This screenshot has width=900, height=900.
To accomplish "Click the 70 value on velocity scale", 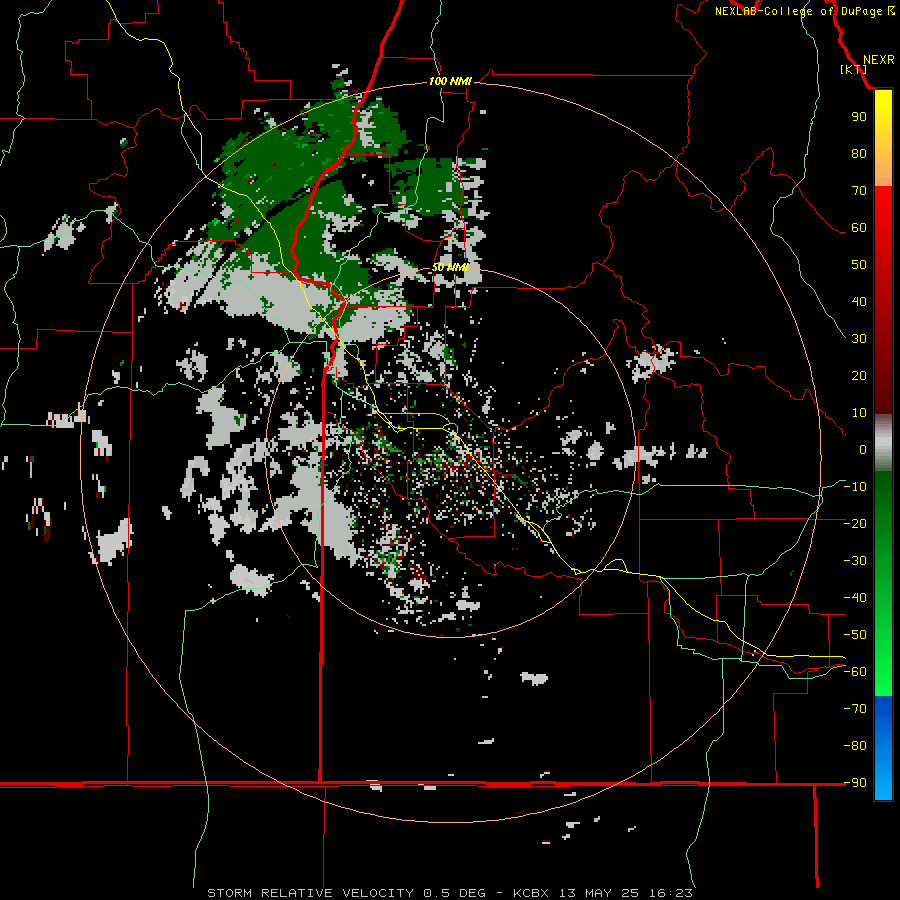I will point(859,191).
